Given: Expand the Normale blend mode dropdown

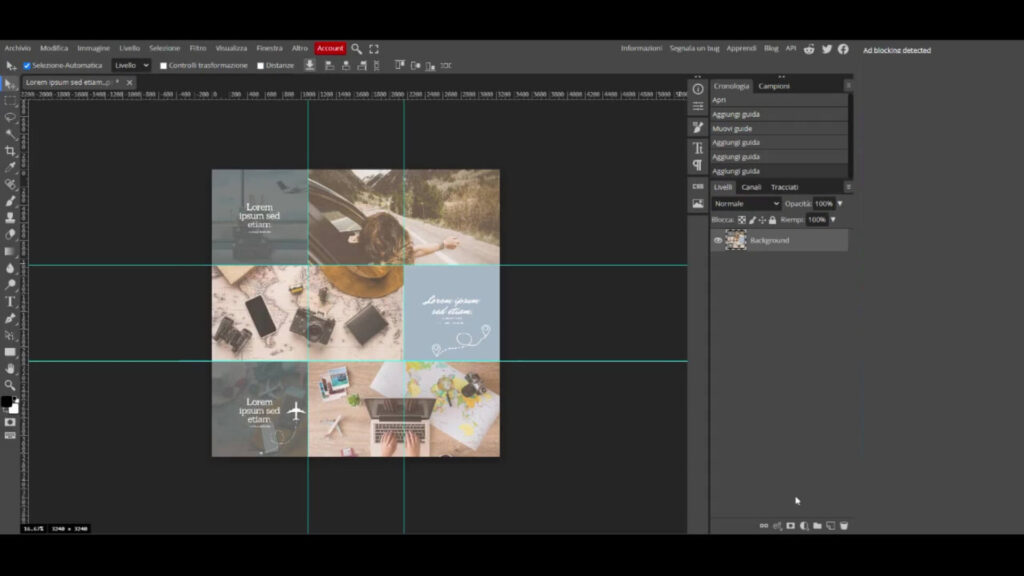Looking at the screenshot, I should coord(746,204).
